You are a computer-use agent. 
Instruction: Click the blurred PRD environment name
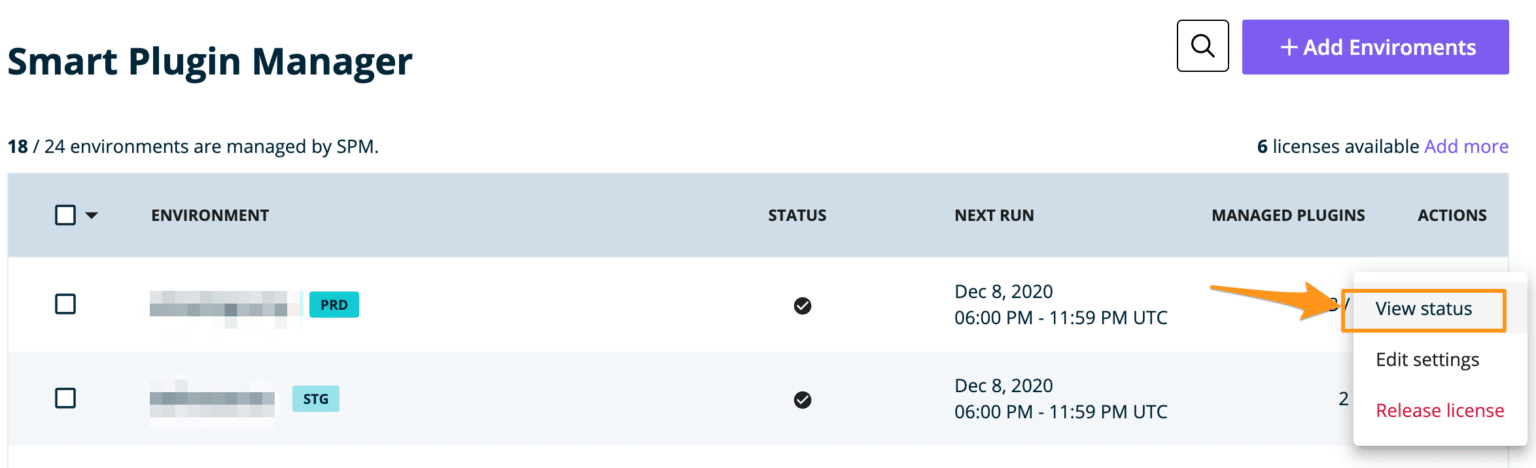point(225,304)
